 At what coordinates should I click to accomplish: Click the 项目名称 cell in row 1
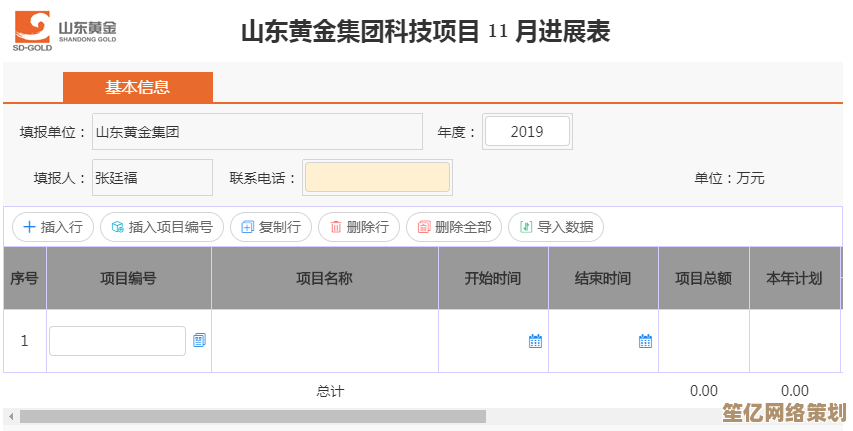[325, 341]
